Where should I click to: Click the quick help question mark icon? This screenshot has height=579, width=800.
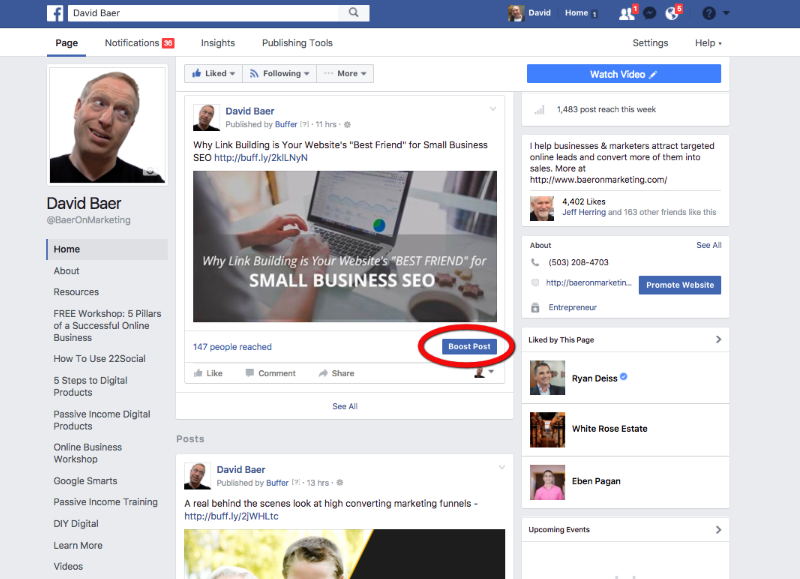pyautogui.click(x=709, y=13)
